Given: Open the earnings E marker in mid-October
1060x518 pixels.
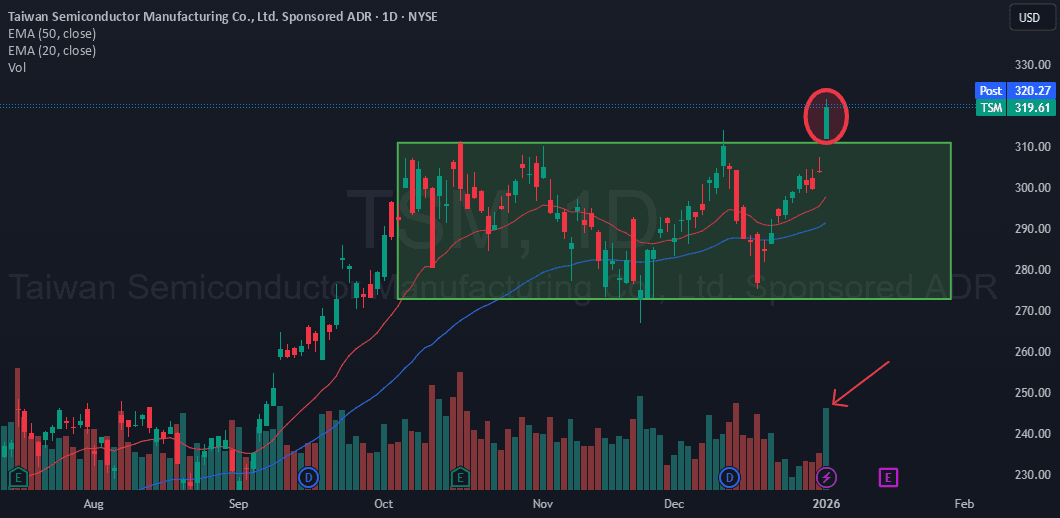Looking at the screenshot, I should (460, 477).
